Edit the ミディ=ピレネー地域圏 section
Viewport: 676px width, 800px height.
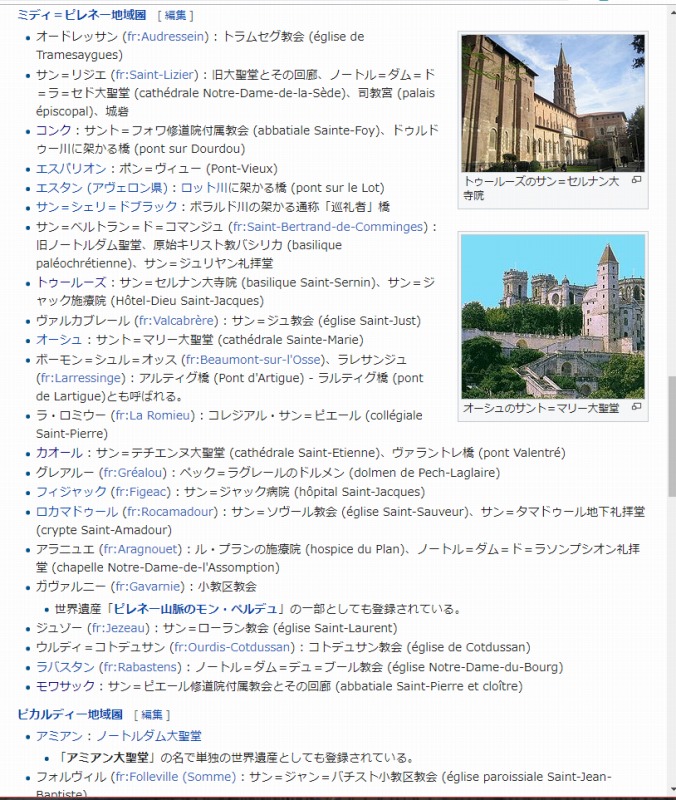pos(176,15)
